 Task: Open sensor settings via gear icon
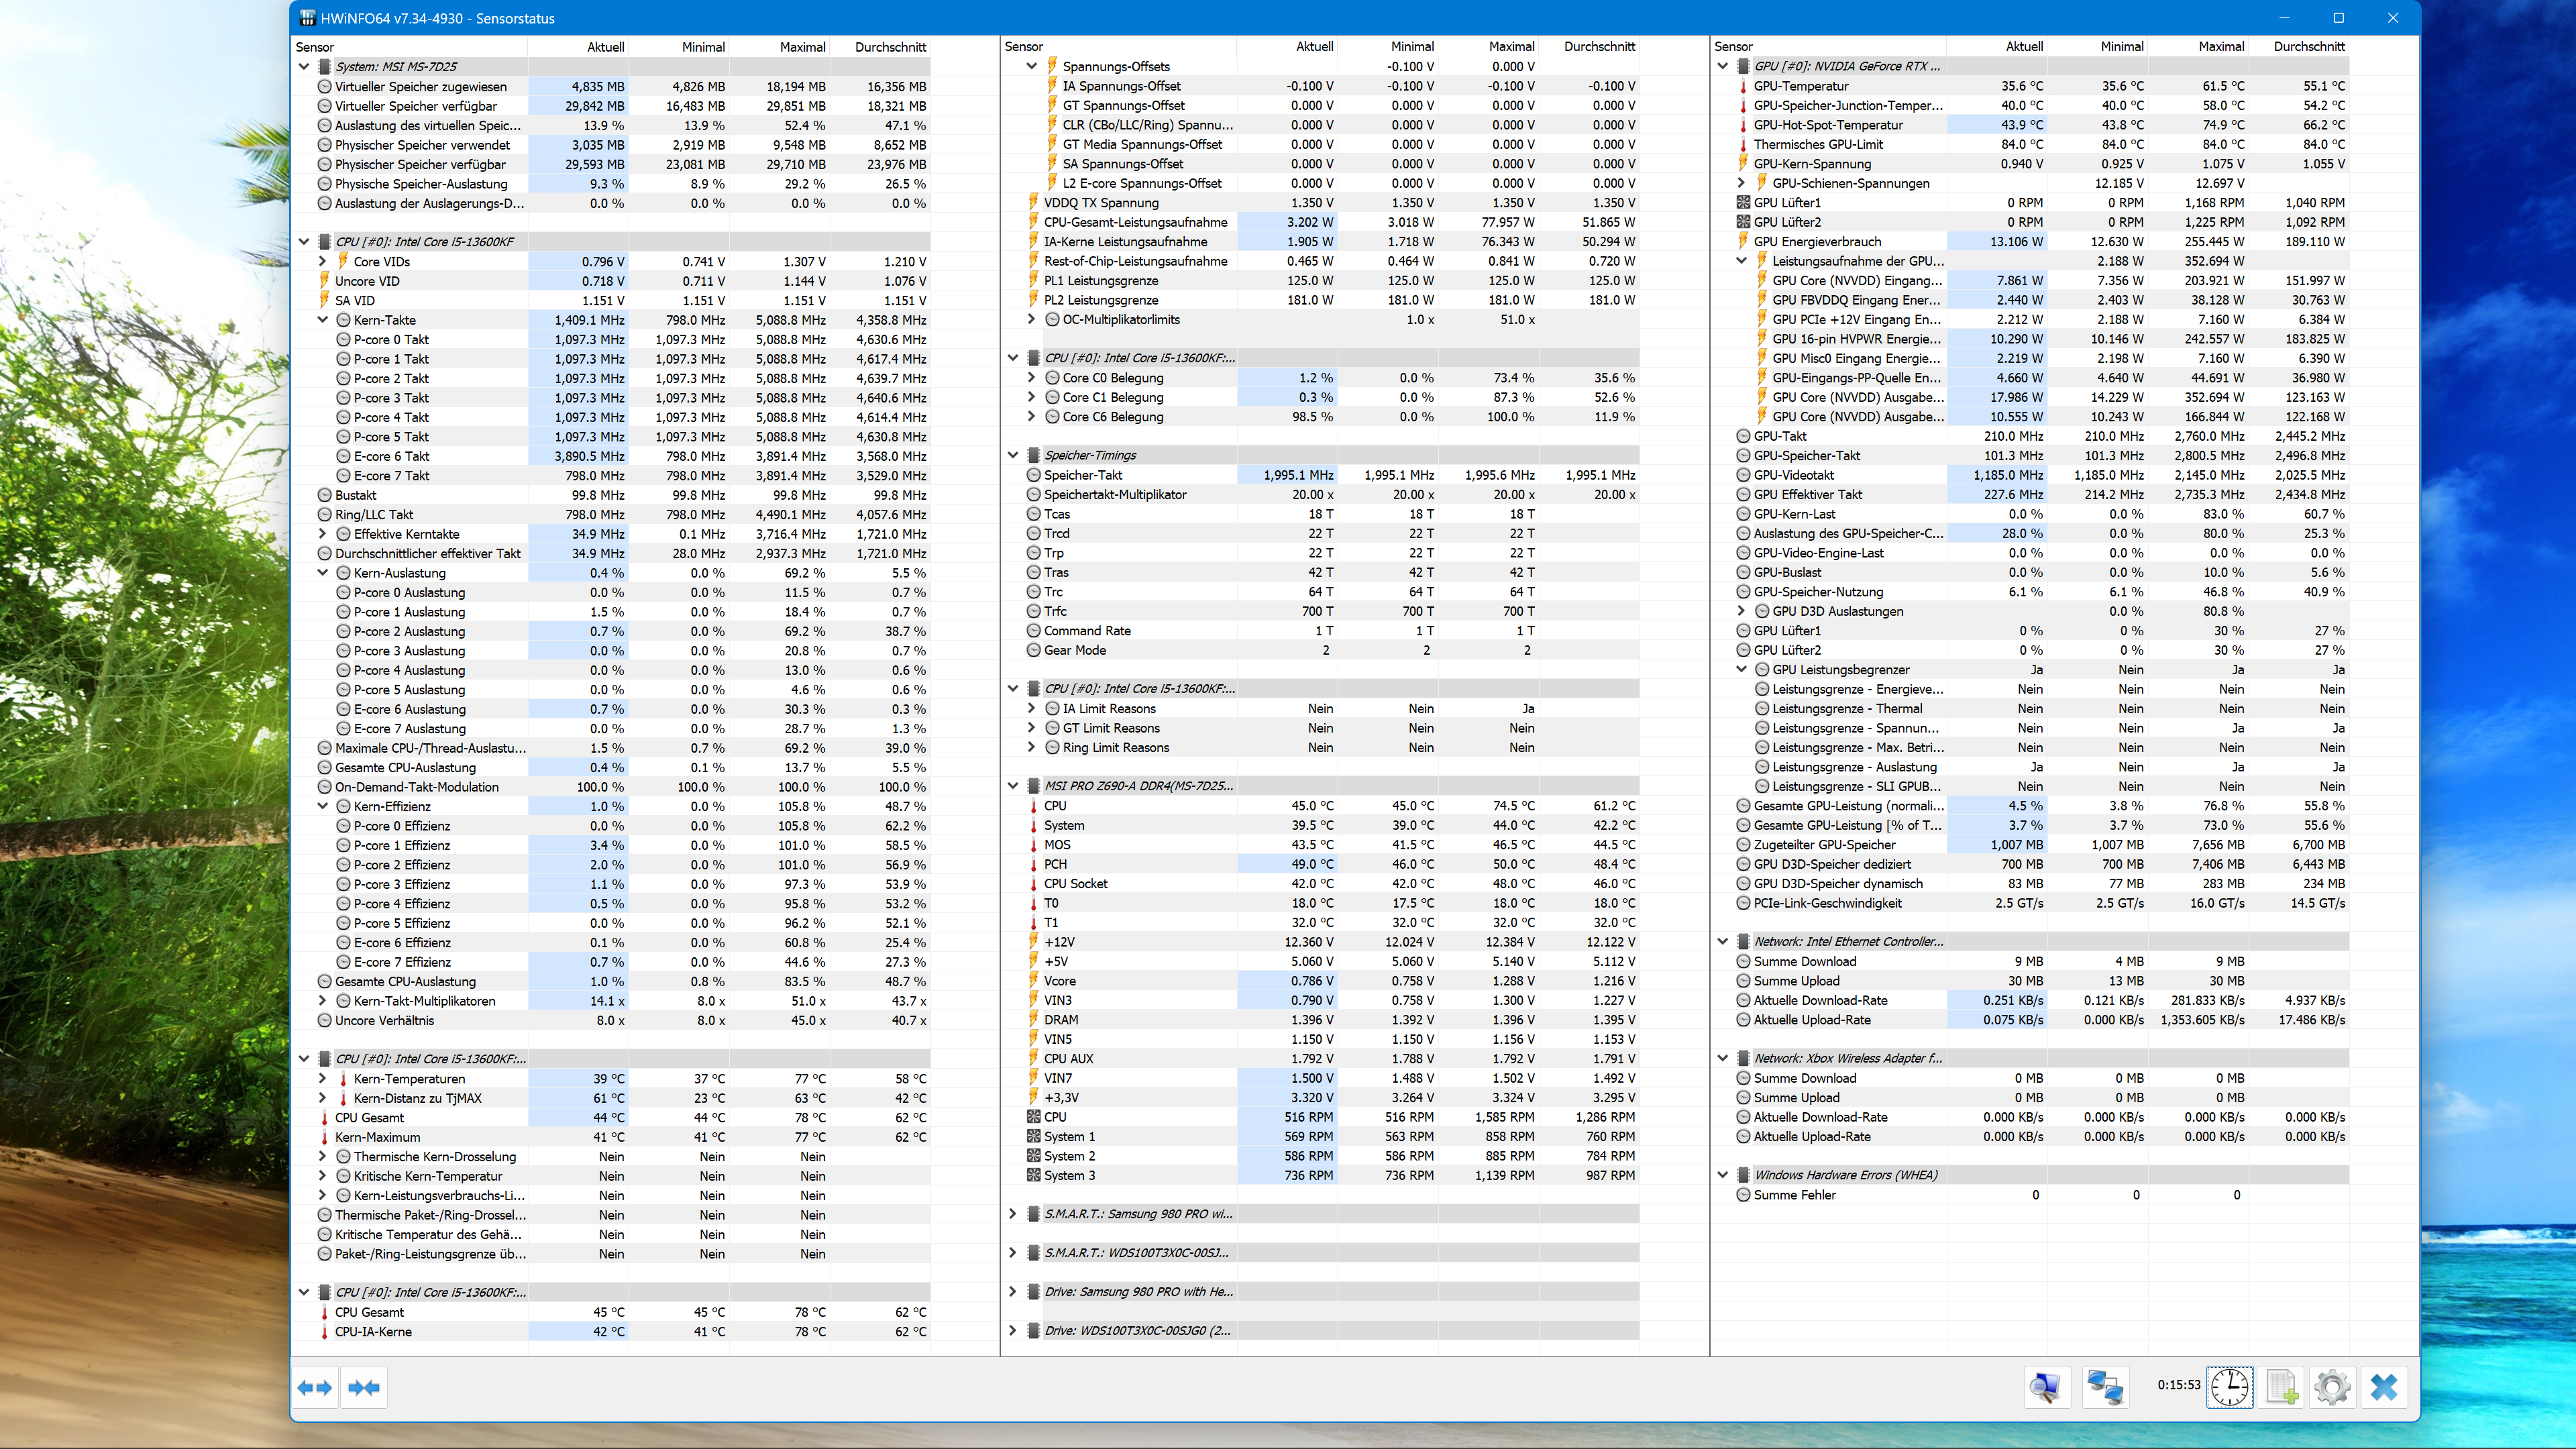(2332, 1387)
